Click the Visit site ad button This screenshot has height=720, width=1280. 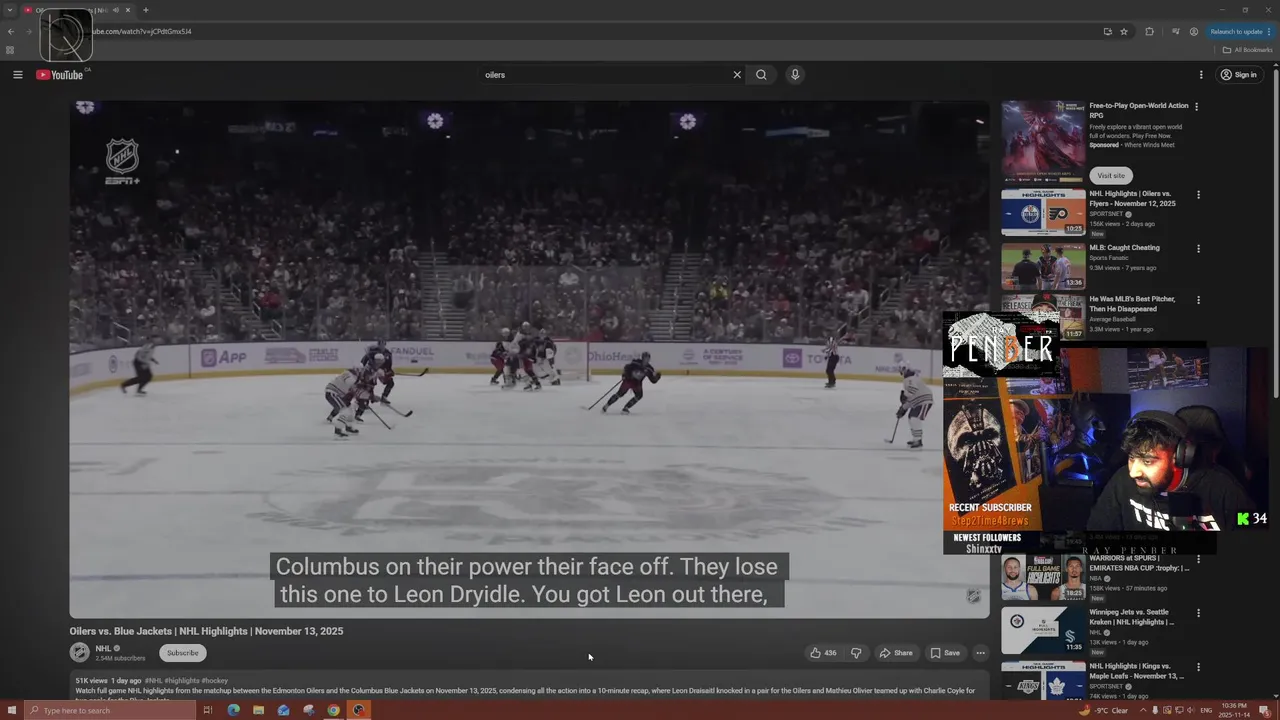(x=1111, y=175)
